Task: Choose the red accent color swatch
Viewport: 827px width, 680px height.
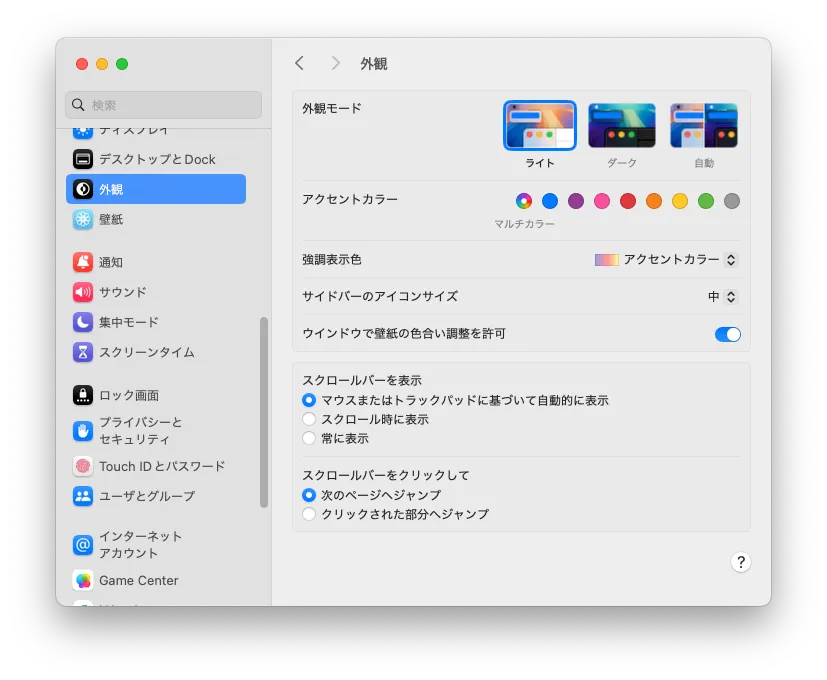Action: click(627, 201)
